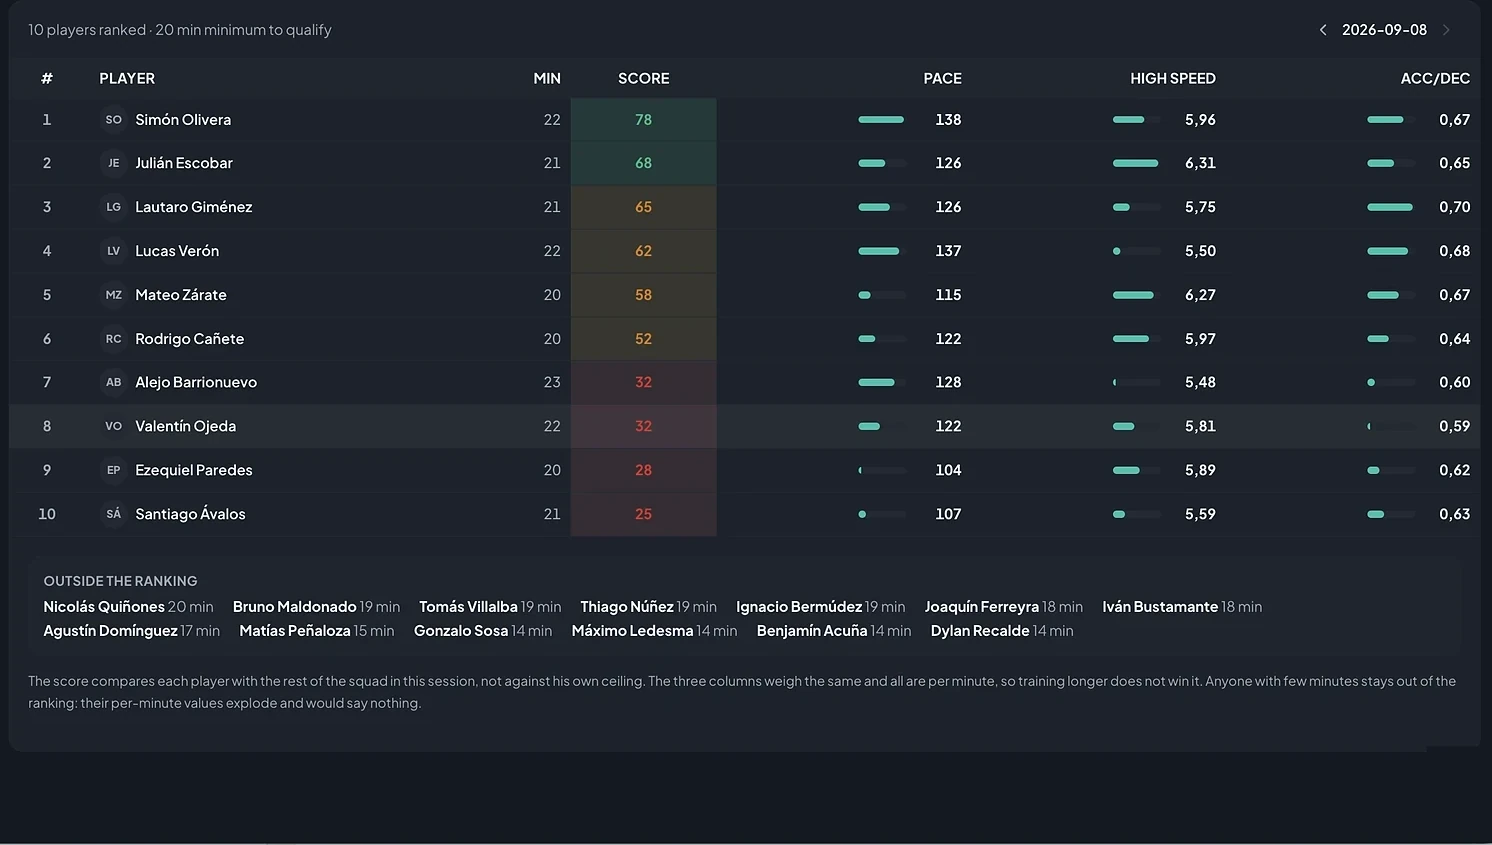Sort by the MIN column header
Screen dimensions: 1492x845
click(x=547, y=78)
